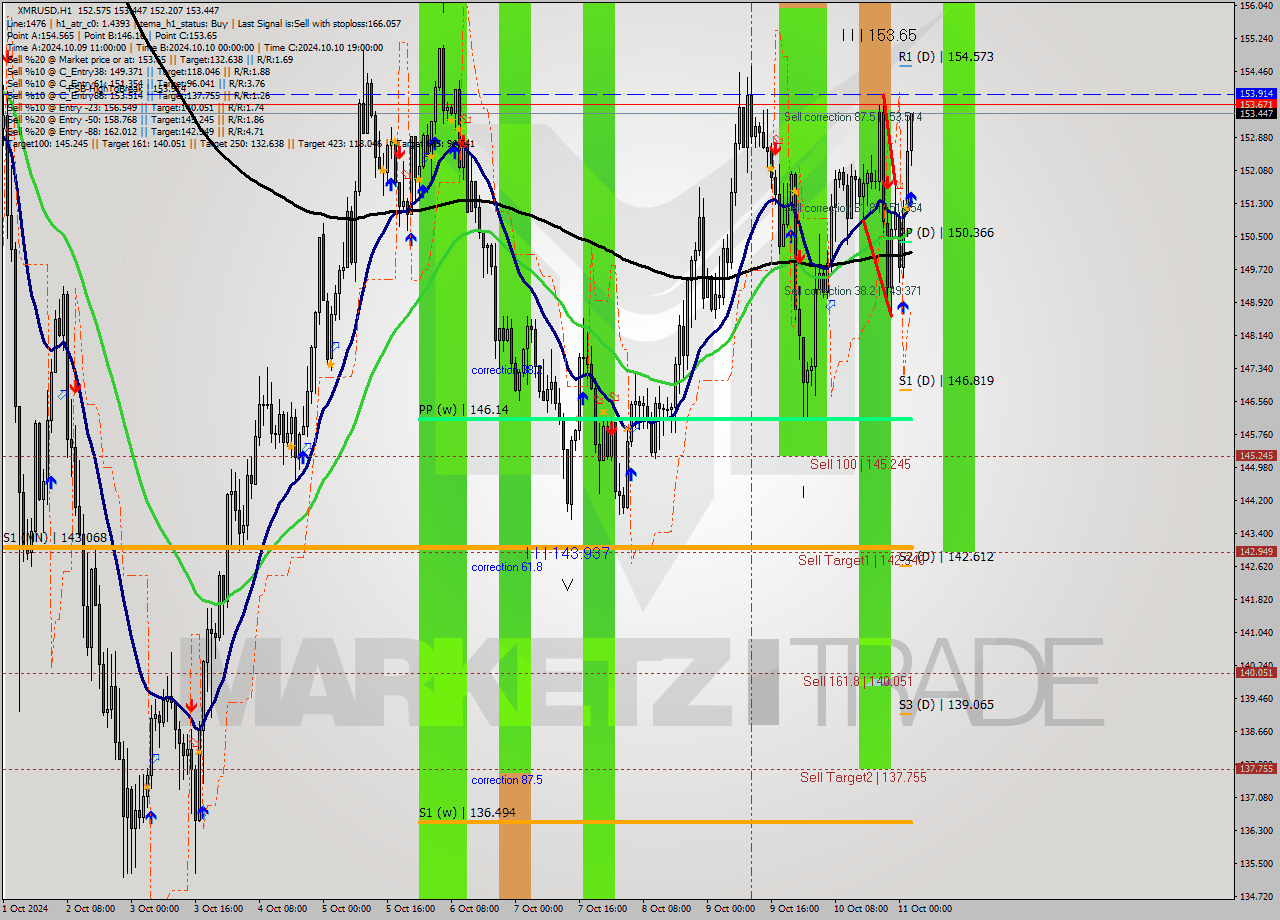Click the '| | | 143.937' wave label
This screenshot has width=1280, height=920.
coord(568,553)
